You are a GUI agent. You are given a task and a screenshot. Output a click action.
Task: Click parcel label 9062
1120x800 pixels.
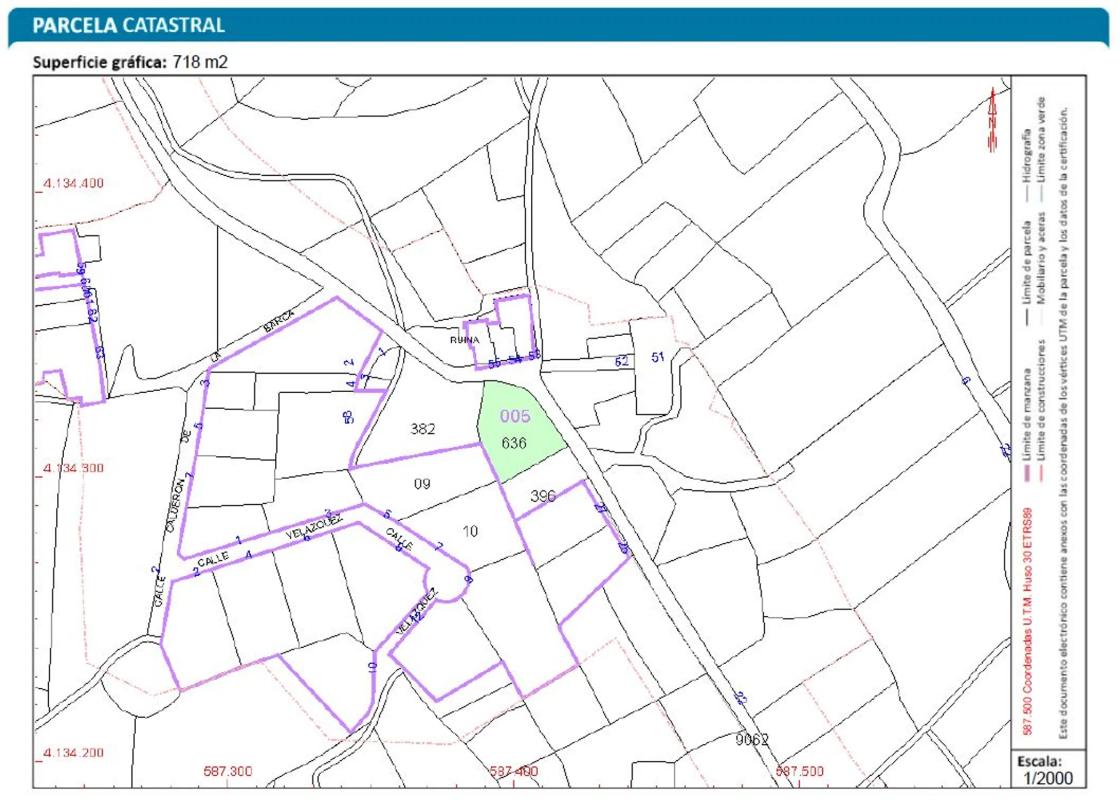coord(751,740)
